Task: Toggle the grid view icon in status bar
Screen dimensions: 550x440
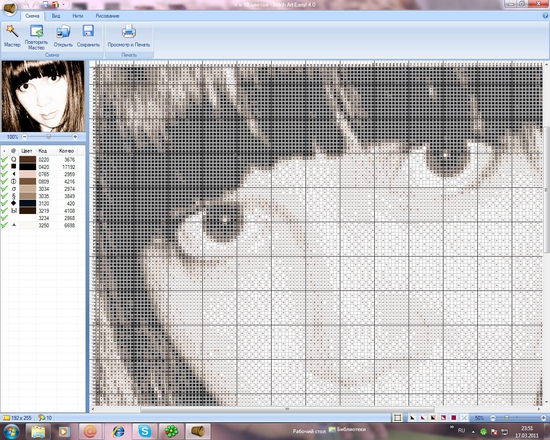Action: (x=397, y=418)
